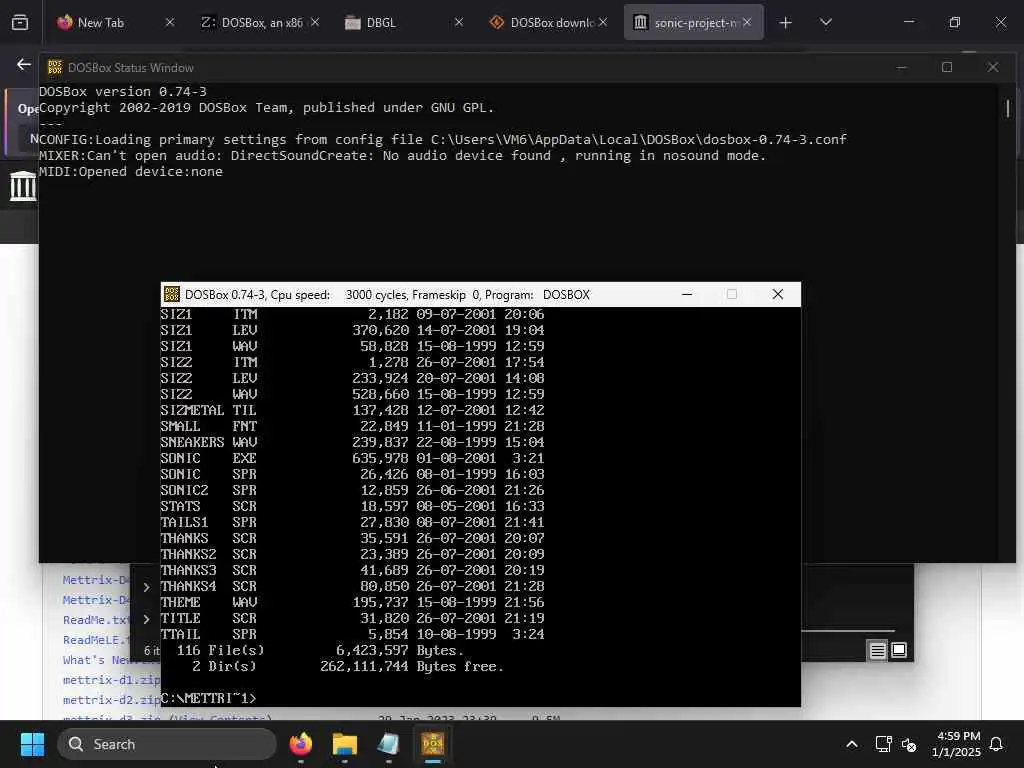Click the STATS SCR listing row

(353, 506)
